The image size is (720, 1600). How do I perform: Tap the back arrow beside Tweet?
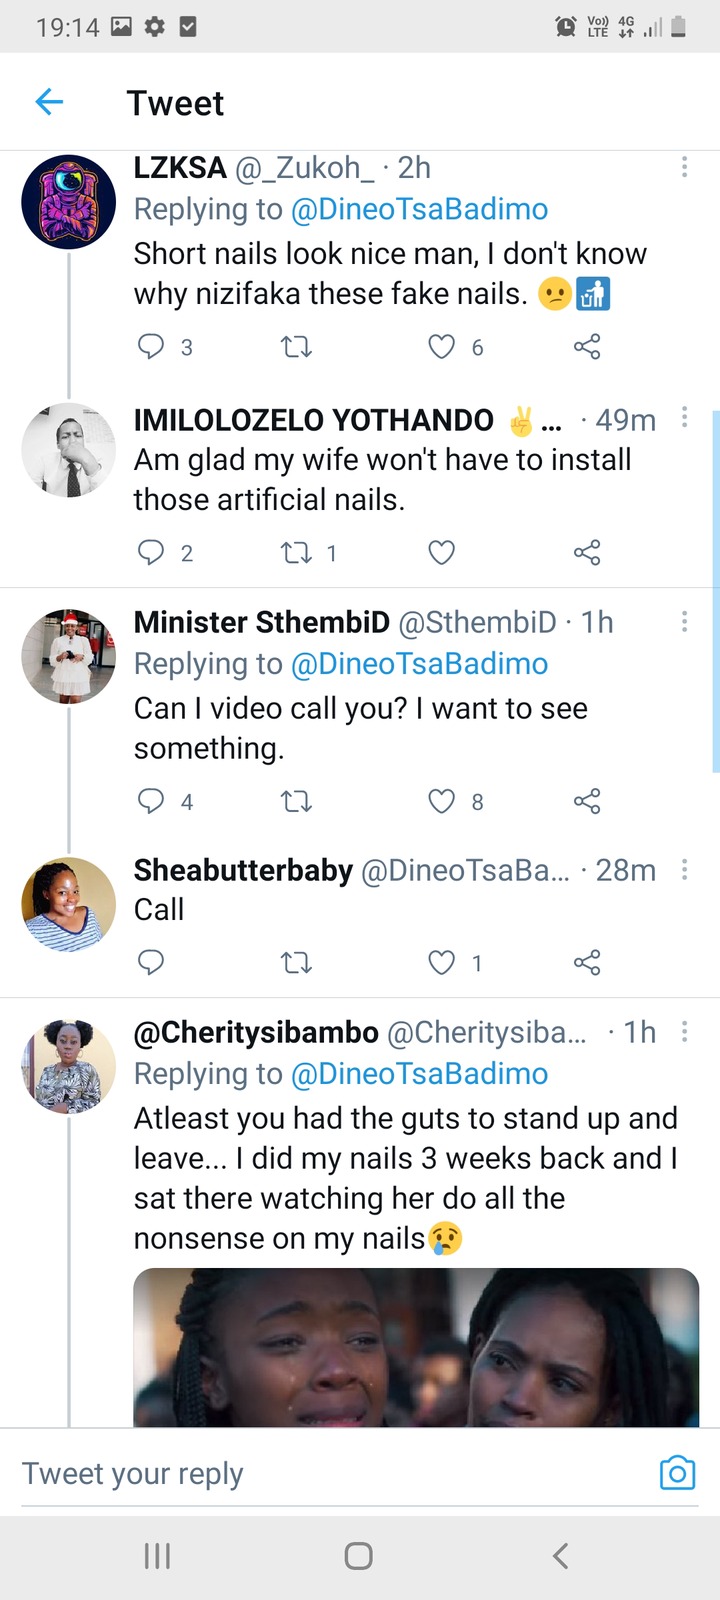point(49,102)
